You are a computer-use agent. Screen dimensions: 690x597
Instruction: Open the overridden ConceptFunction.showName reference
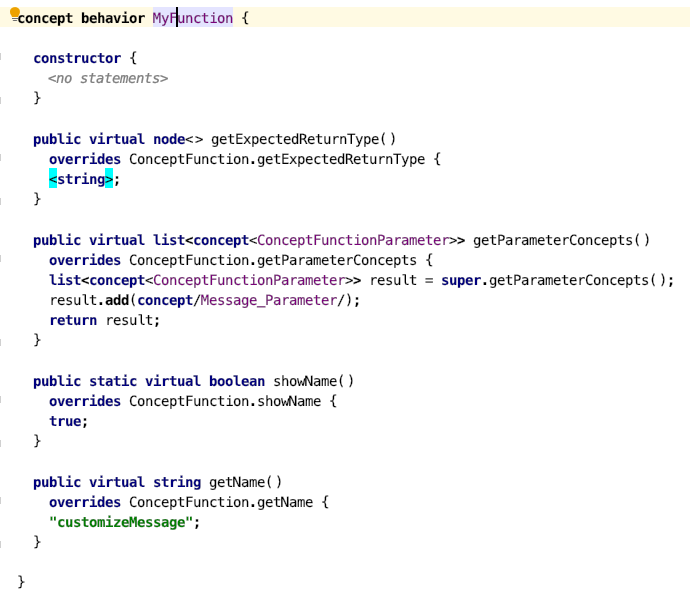225,401
